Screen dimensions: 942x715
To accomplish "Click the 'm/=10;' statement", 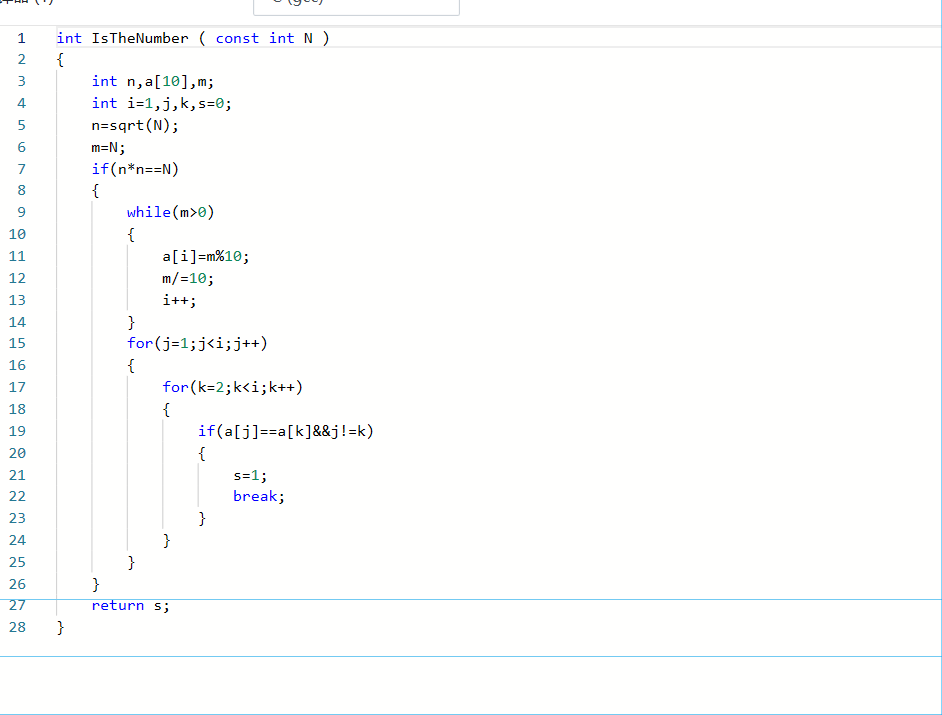I will pyautogui.click(x=188, y=278).
